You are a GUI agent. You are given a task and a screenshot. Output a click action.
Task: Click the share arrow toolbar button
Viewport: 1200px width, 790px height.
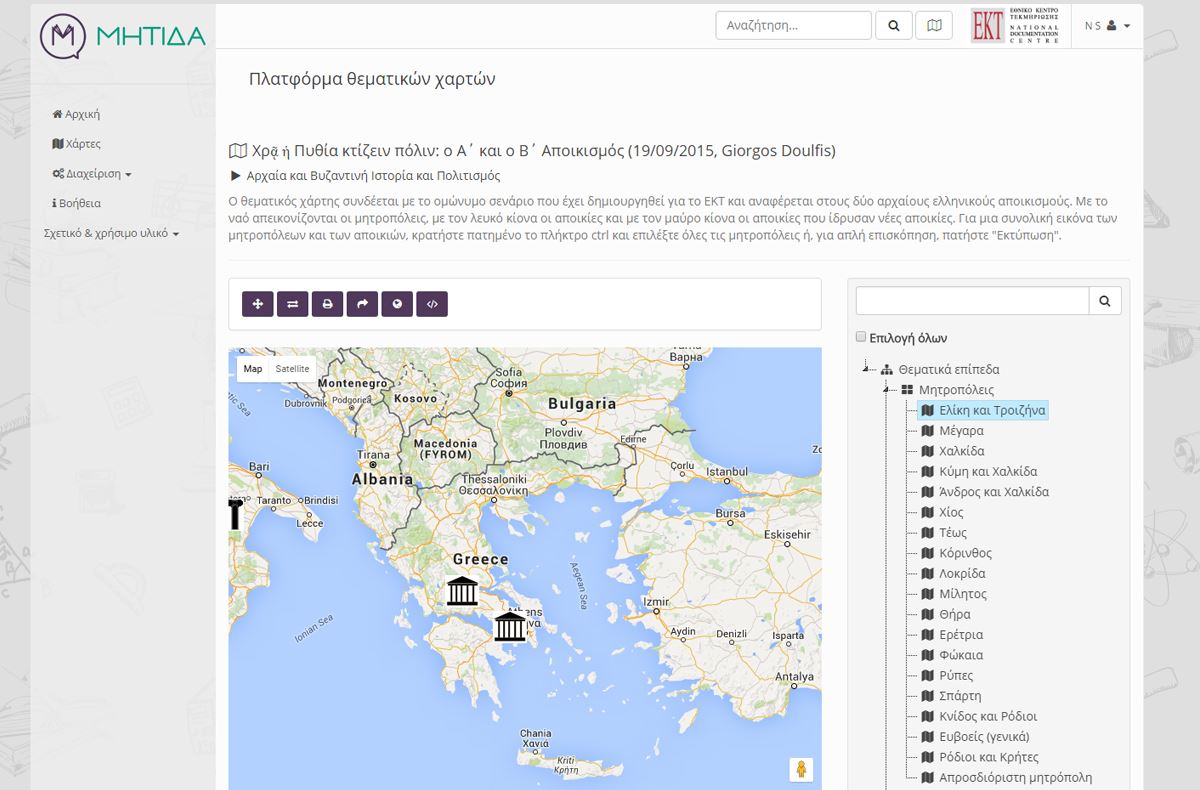362,304
